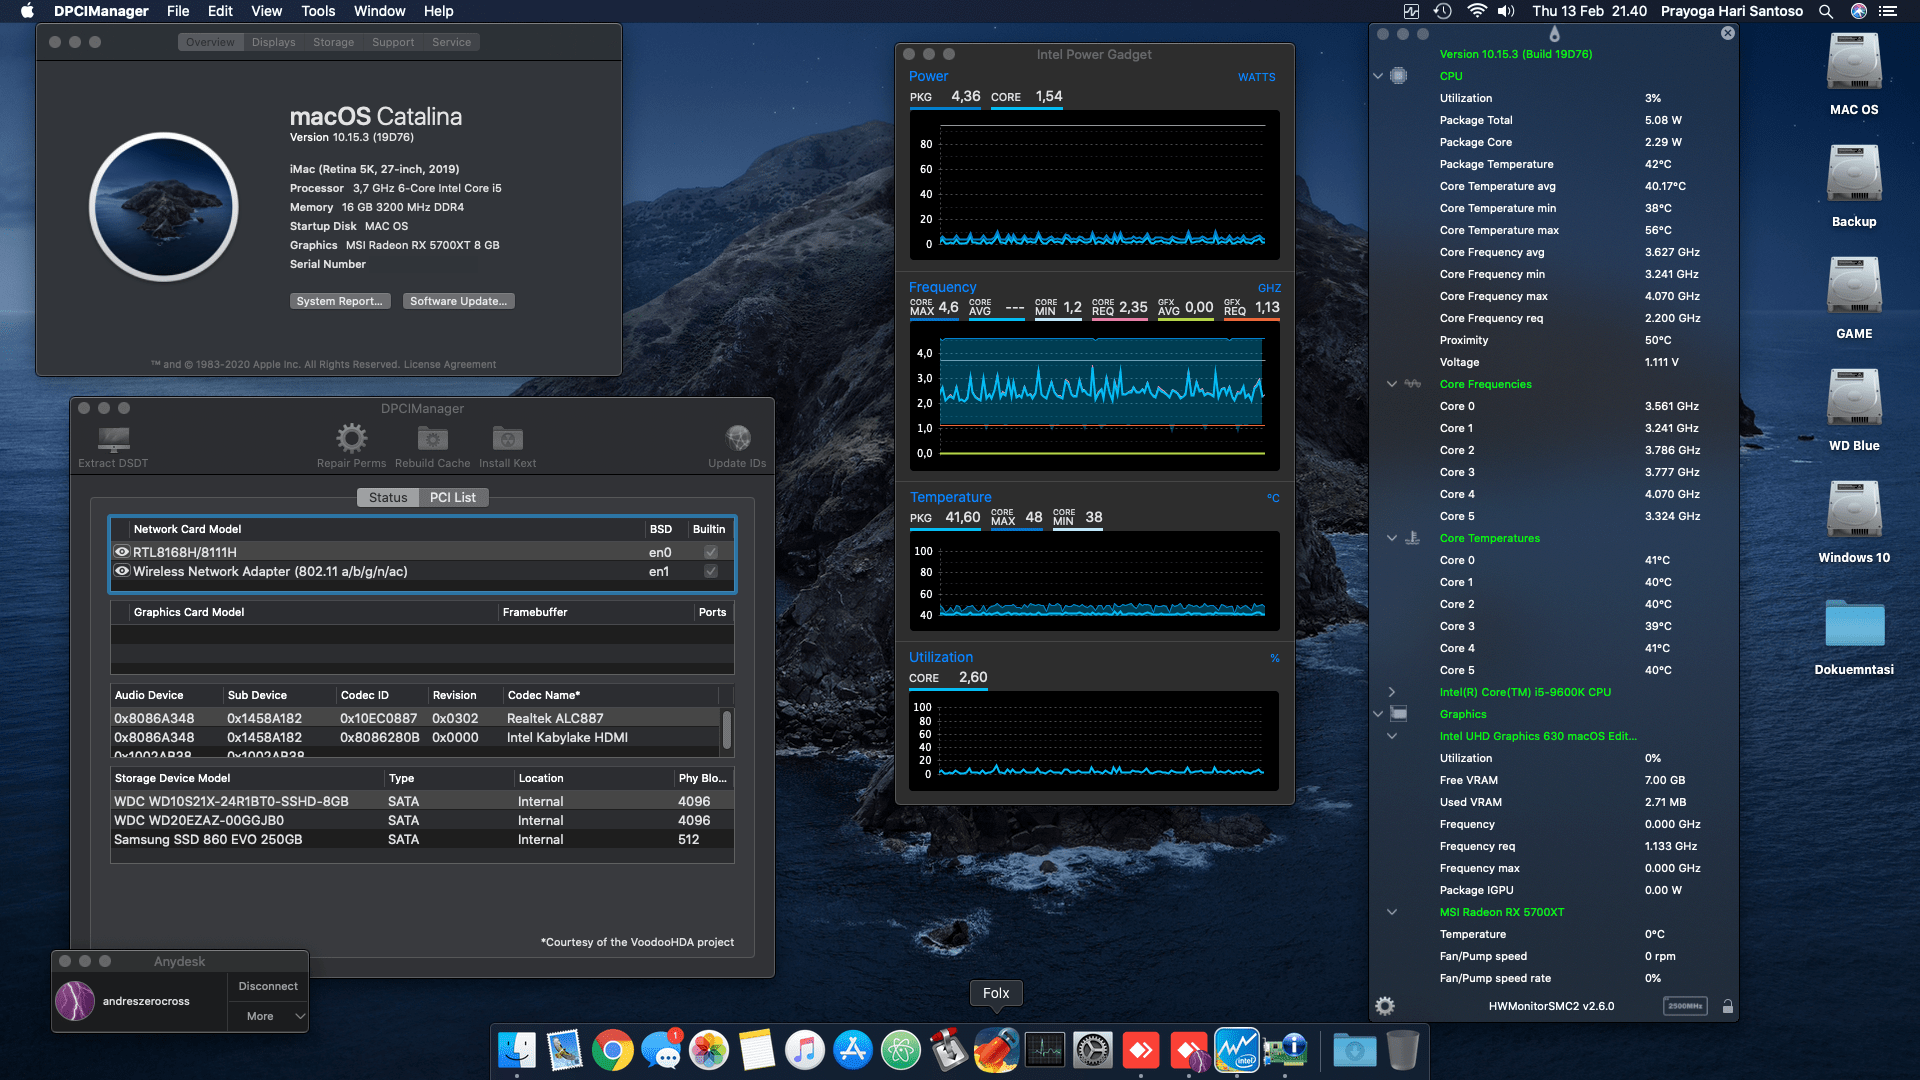Click the Repair Perms tool icon
1920x1080 pixels.
coord(350,440)
